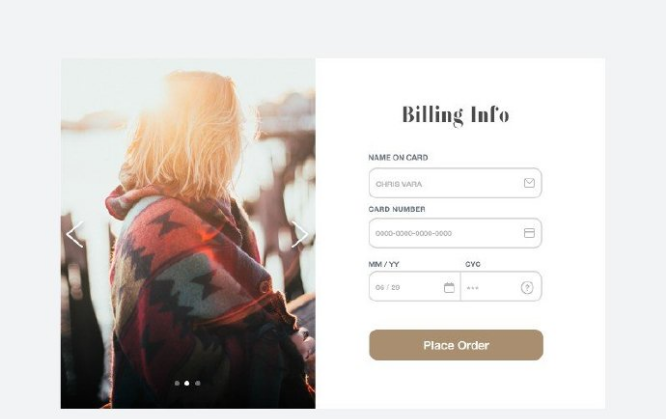This screenshot has height=419, width=666.
Task: Select the third carousel dot indicator
Action: pyautogui.click(x=197, y=383)
